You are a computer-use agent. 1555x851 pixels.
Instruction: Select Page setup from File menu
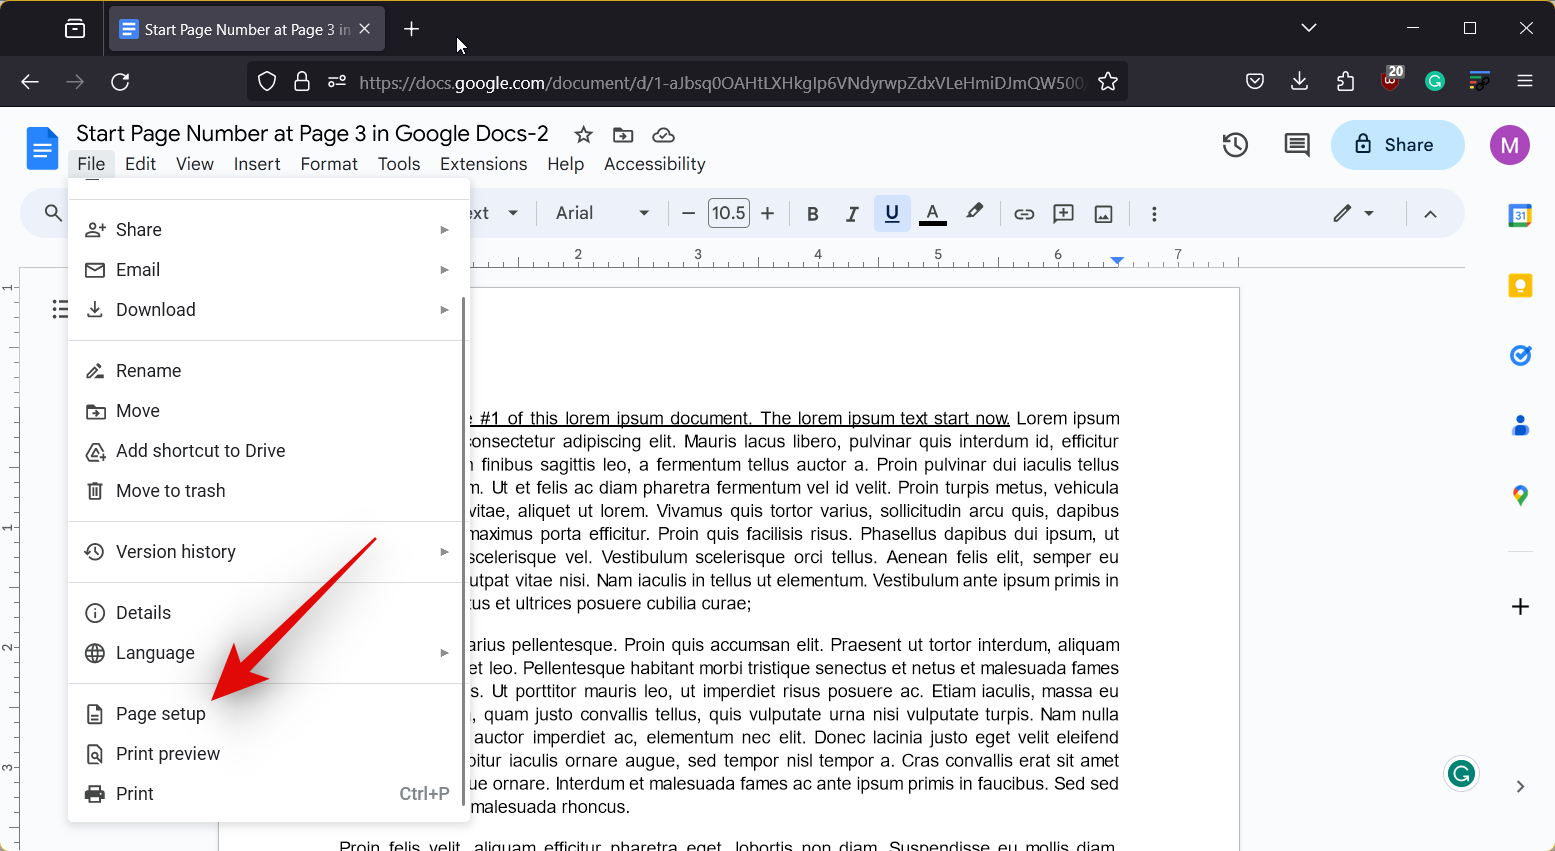(x=161, y=714)
